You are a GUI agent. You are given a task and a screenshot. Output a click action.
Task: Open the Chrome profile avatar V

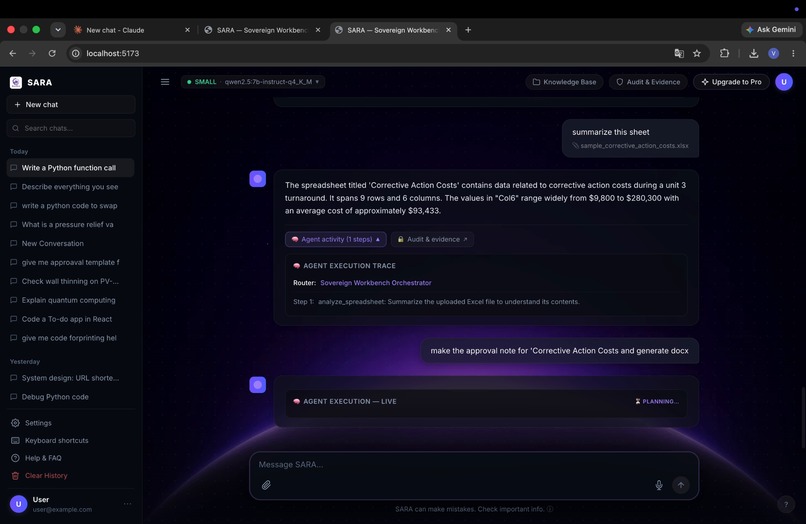tap(774, 53)
